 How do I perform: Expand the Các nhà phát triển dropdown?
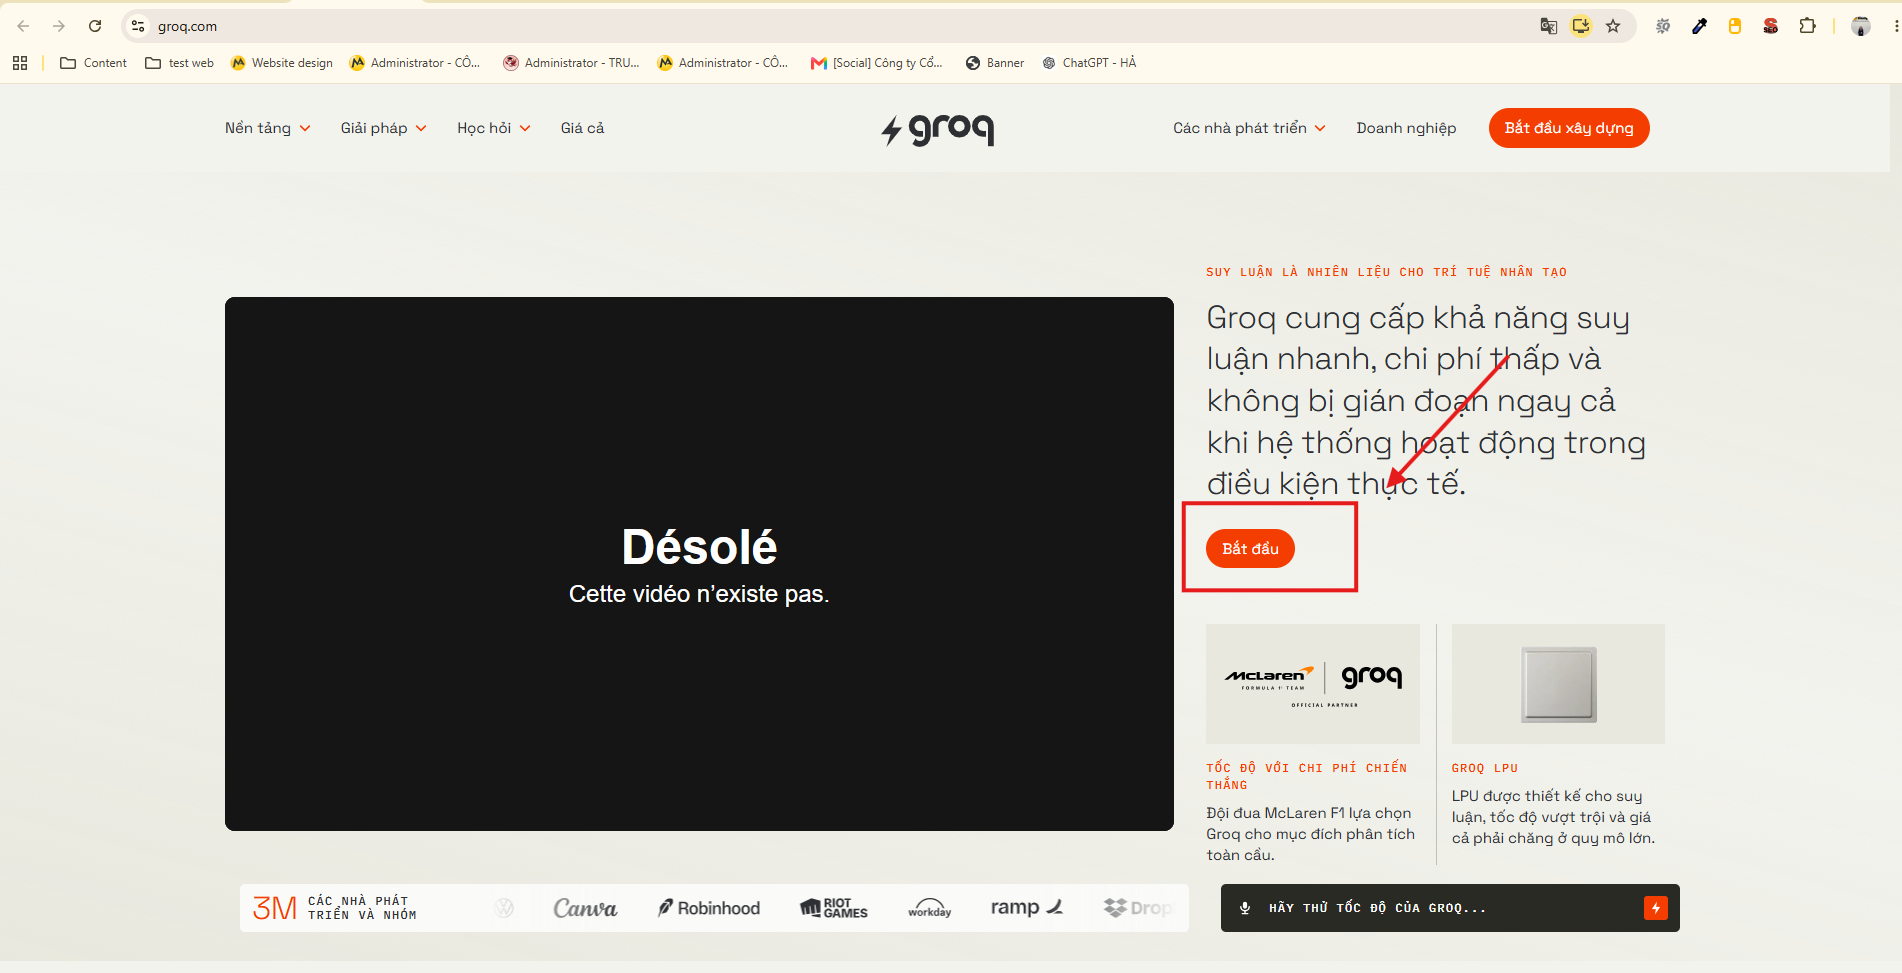click(1249, 128)
